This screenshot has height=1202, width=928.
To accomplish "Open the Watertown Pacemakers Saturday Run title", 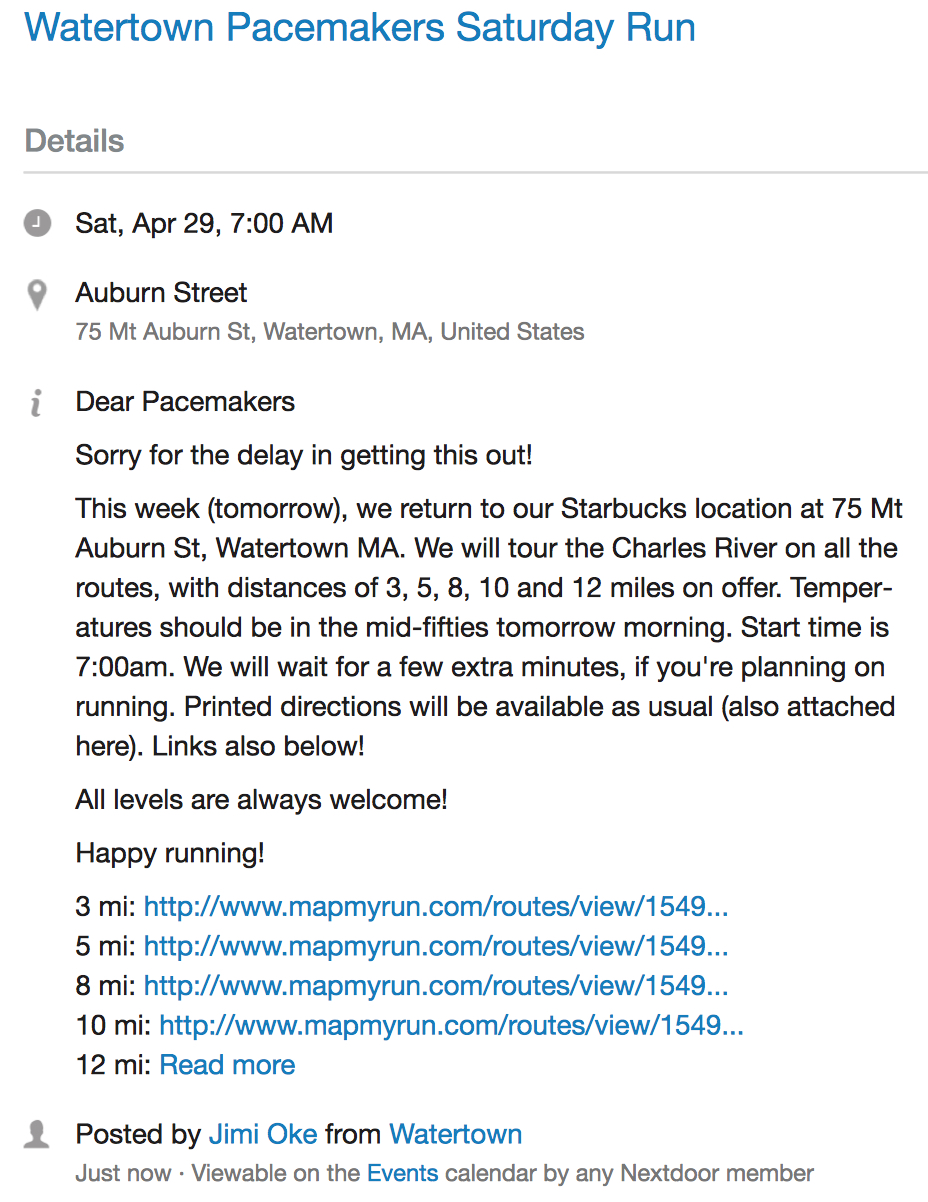I will (x=360, y=27).
